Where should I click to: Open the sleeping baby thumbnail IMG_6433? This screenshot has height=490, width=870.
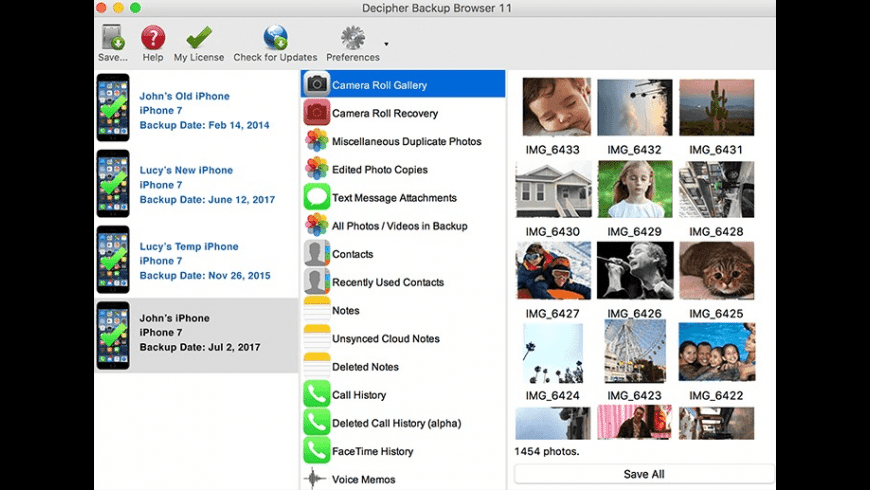pyautogui.click(x=557, y=107)
